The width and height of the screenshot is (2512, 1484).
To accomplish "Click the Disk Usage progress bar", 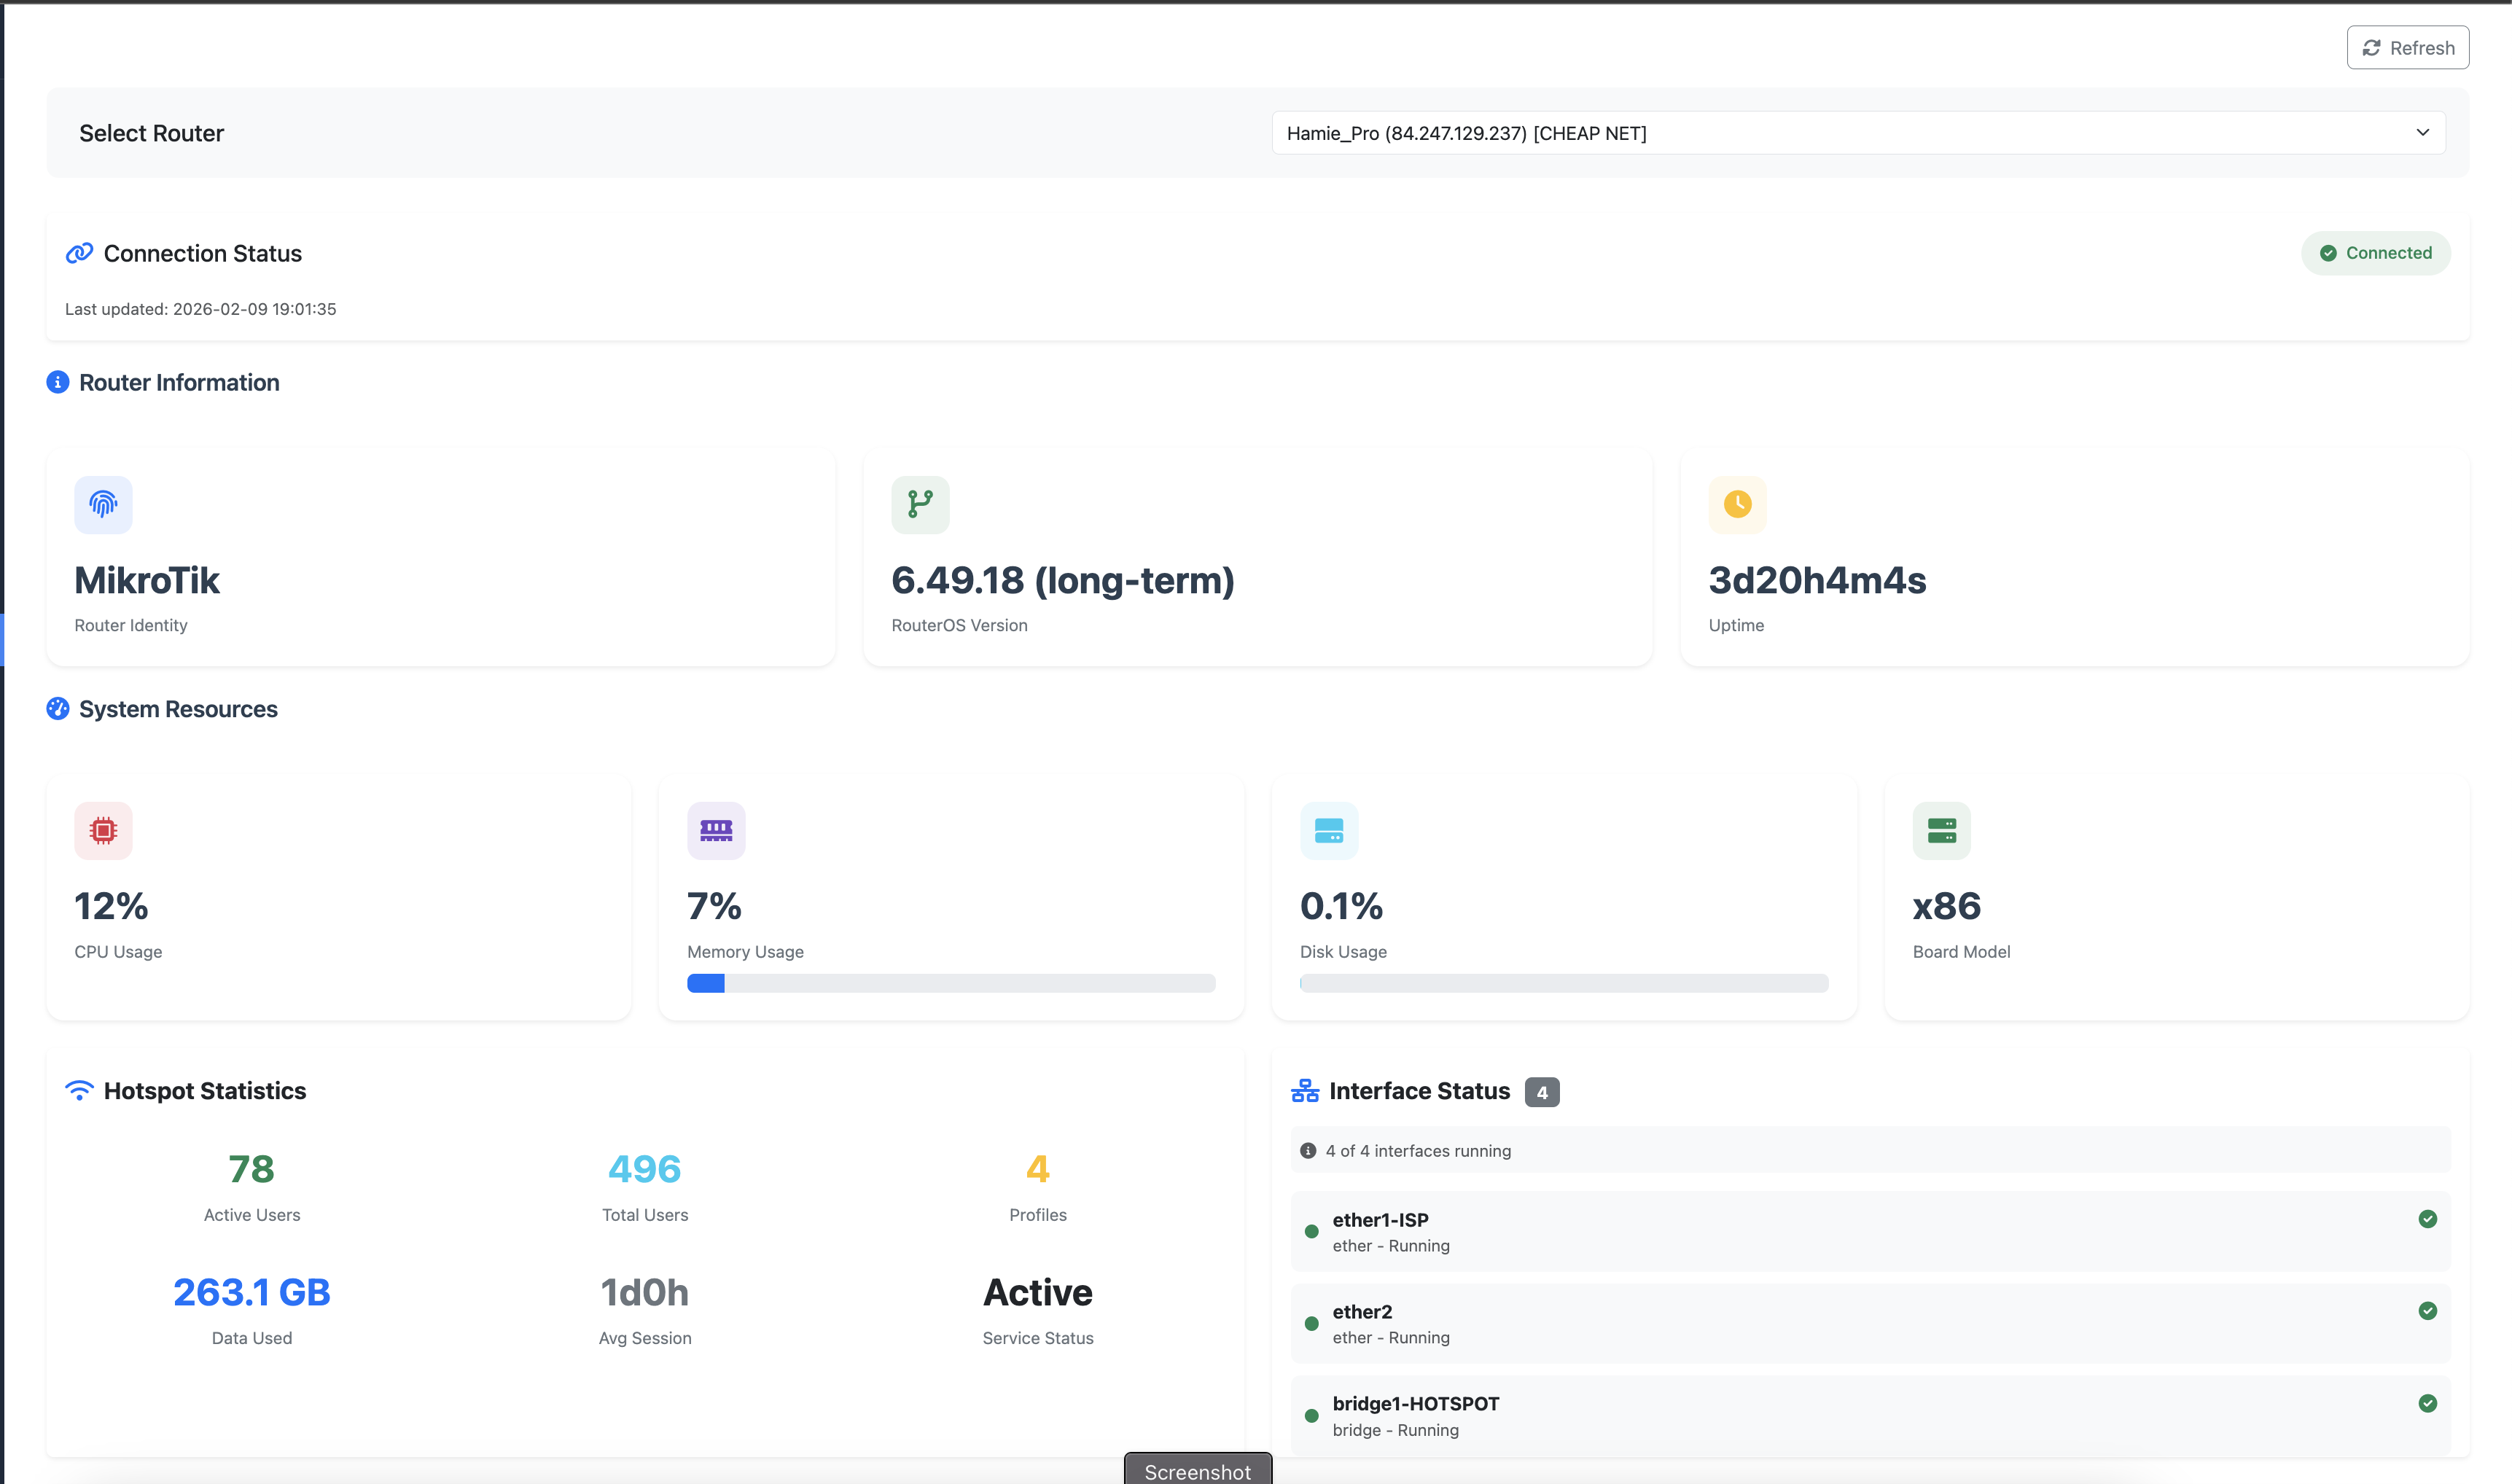I will coord(1563,983).
